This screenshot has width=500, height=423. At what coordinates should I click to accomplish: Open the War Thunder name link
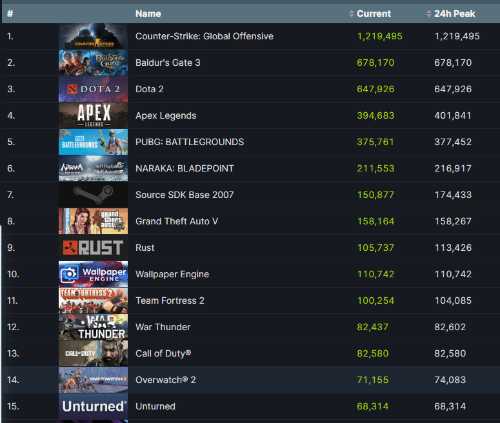pos(163,327)
